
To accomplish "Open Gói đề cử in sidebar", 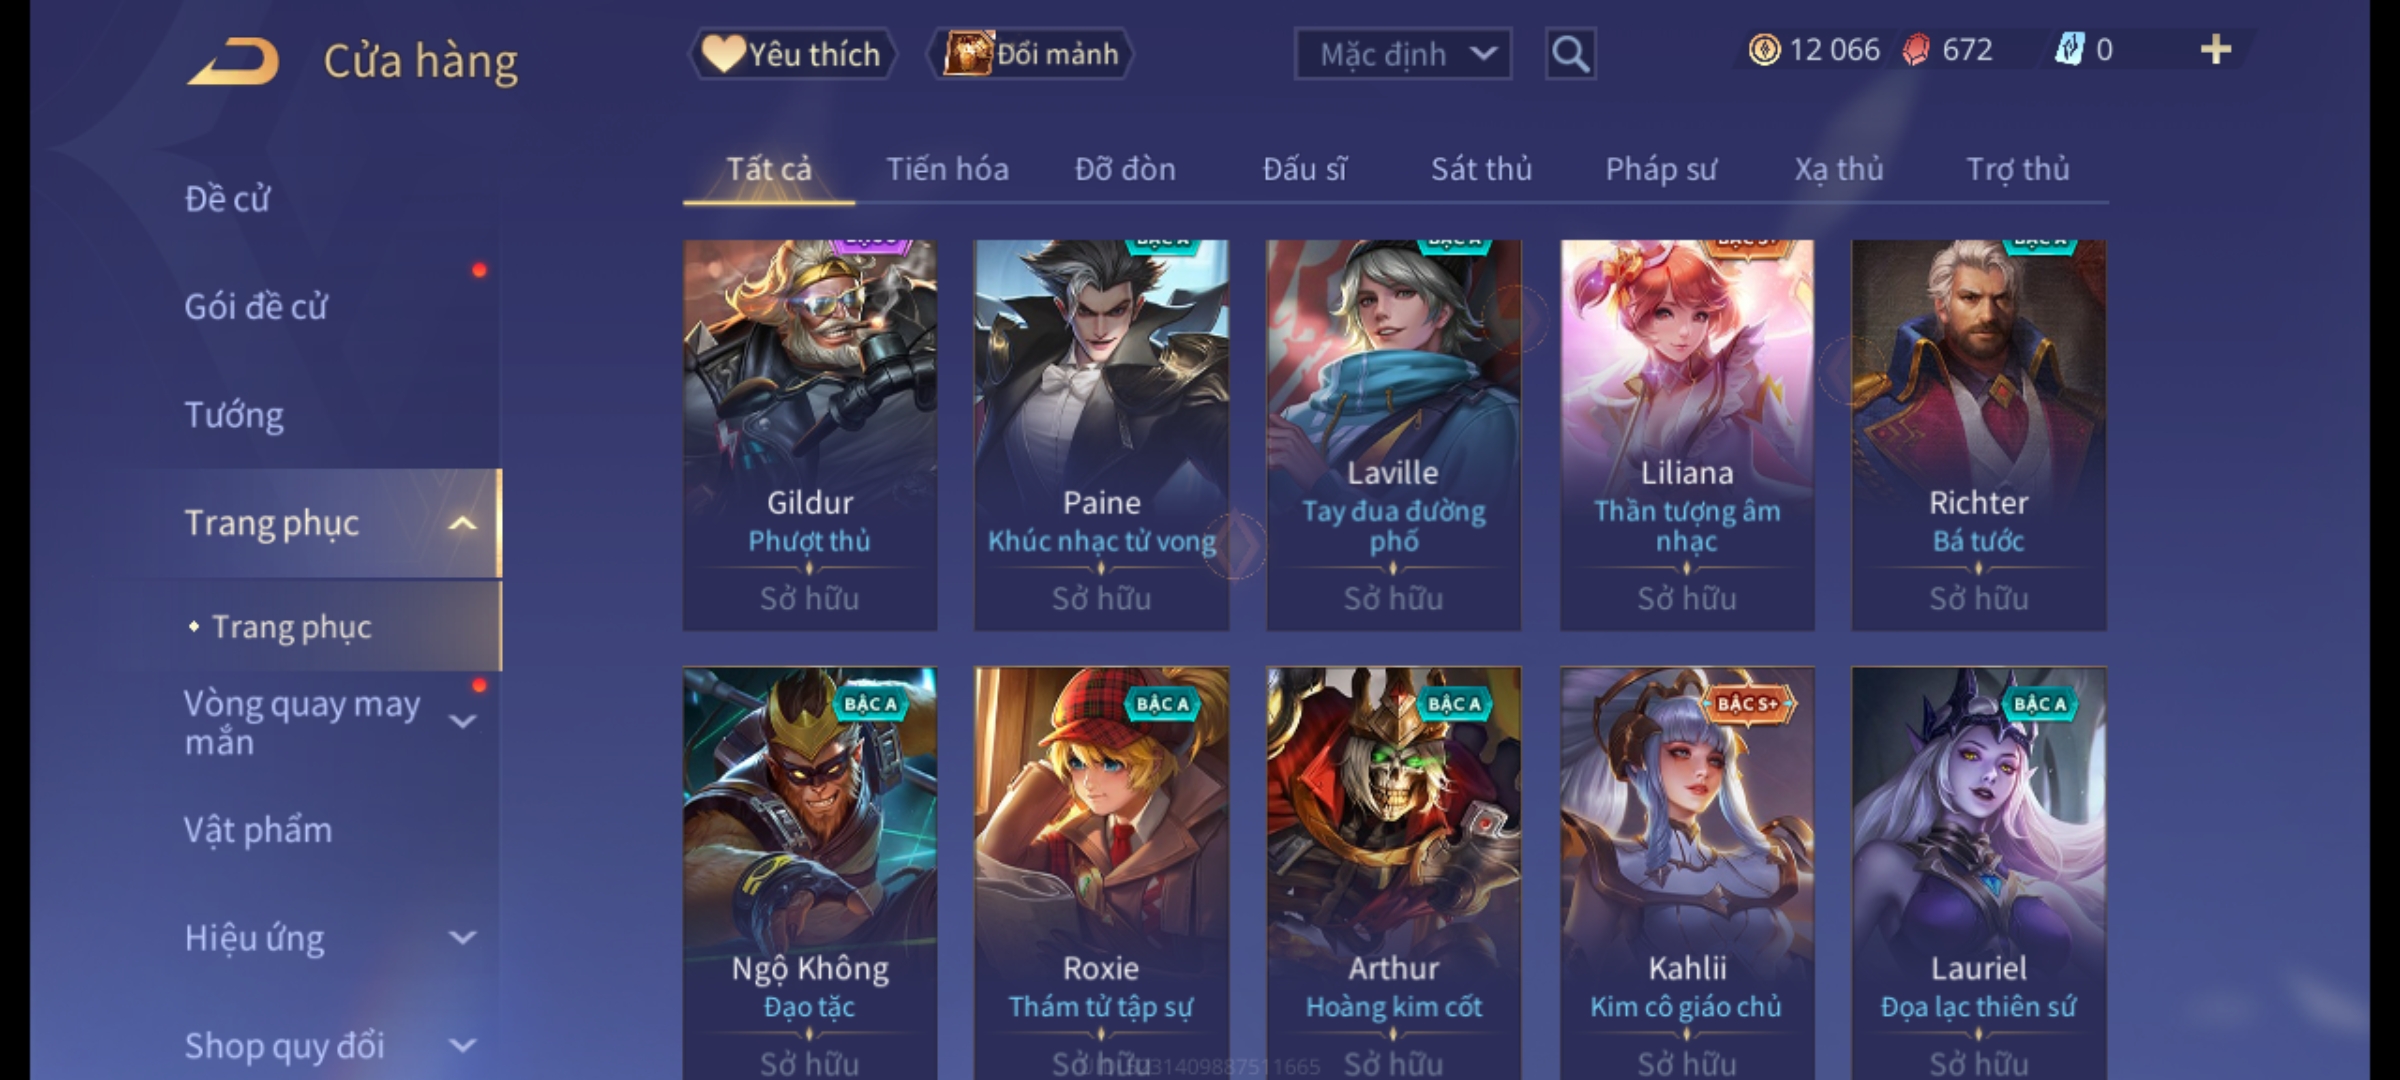I will [256, 307].
